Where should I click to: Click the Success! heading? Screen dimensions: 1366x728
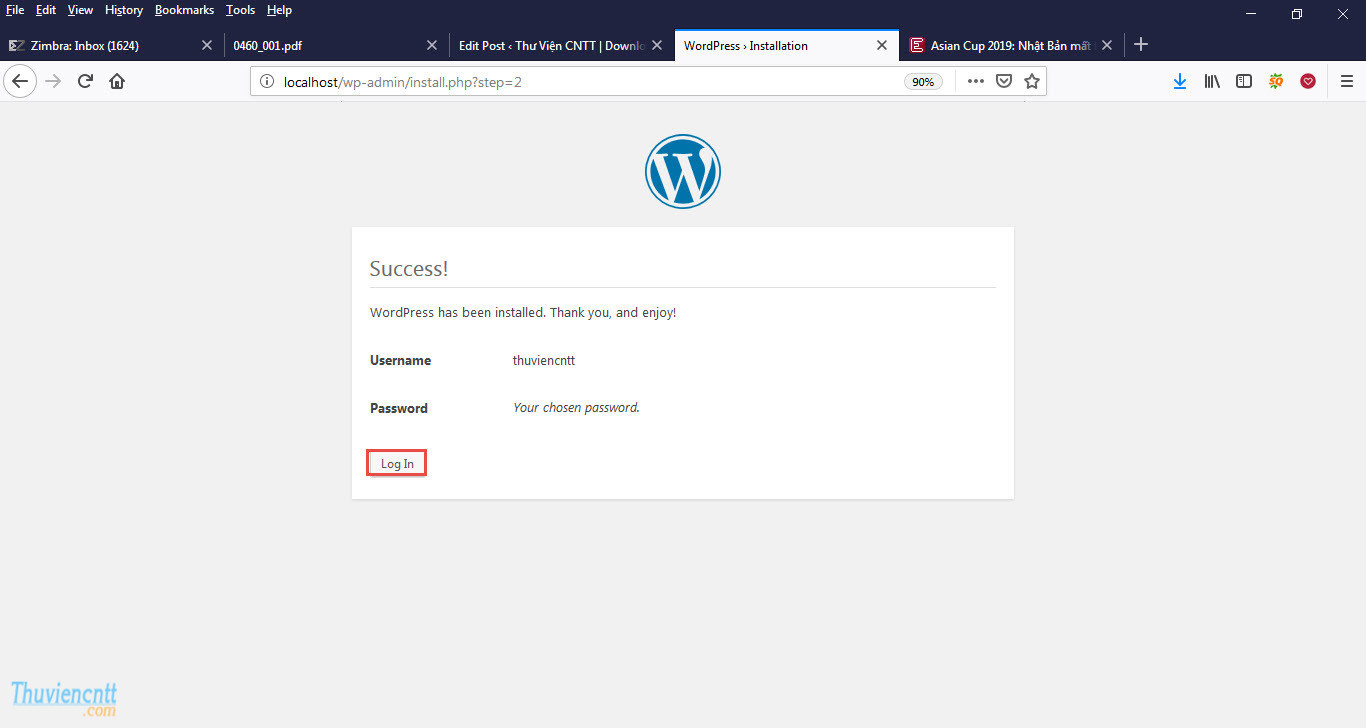tap(409, 268)
